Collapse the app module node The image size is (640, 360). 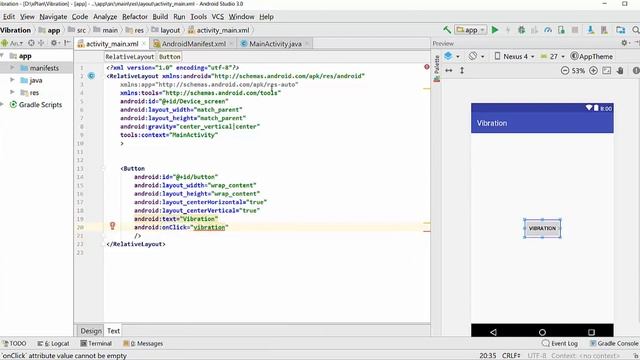[2, 56]
